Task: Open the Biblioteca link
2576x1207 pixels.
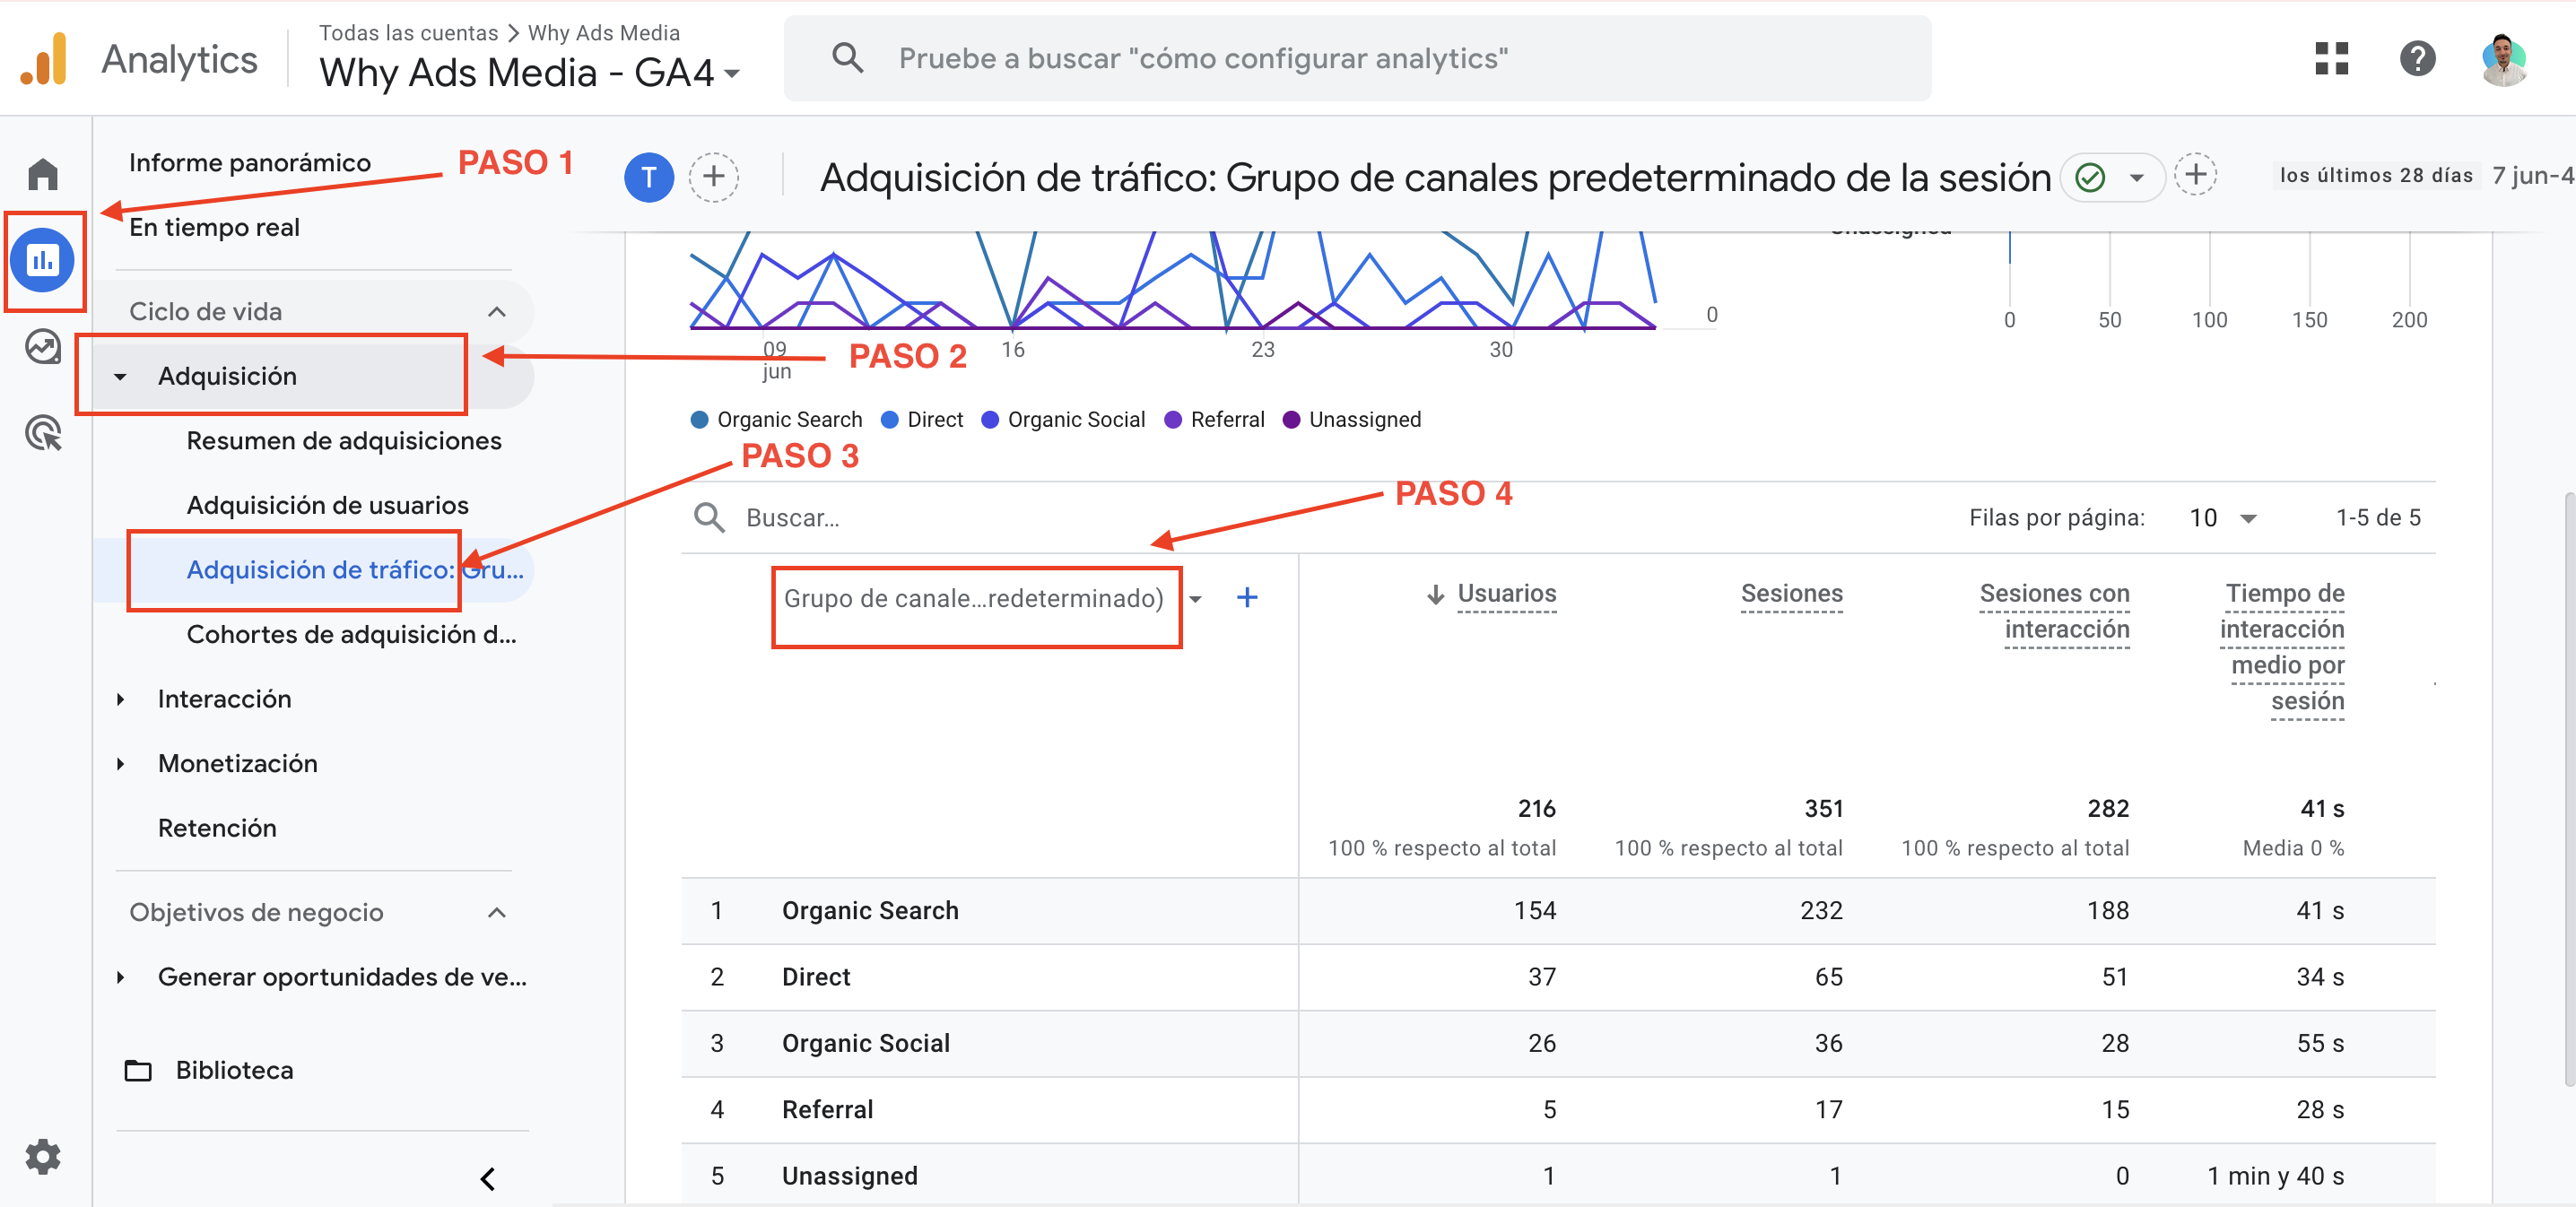Action: coord(234,1070)
